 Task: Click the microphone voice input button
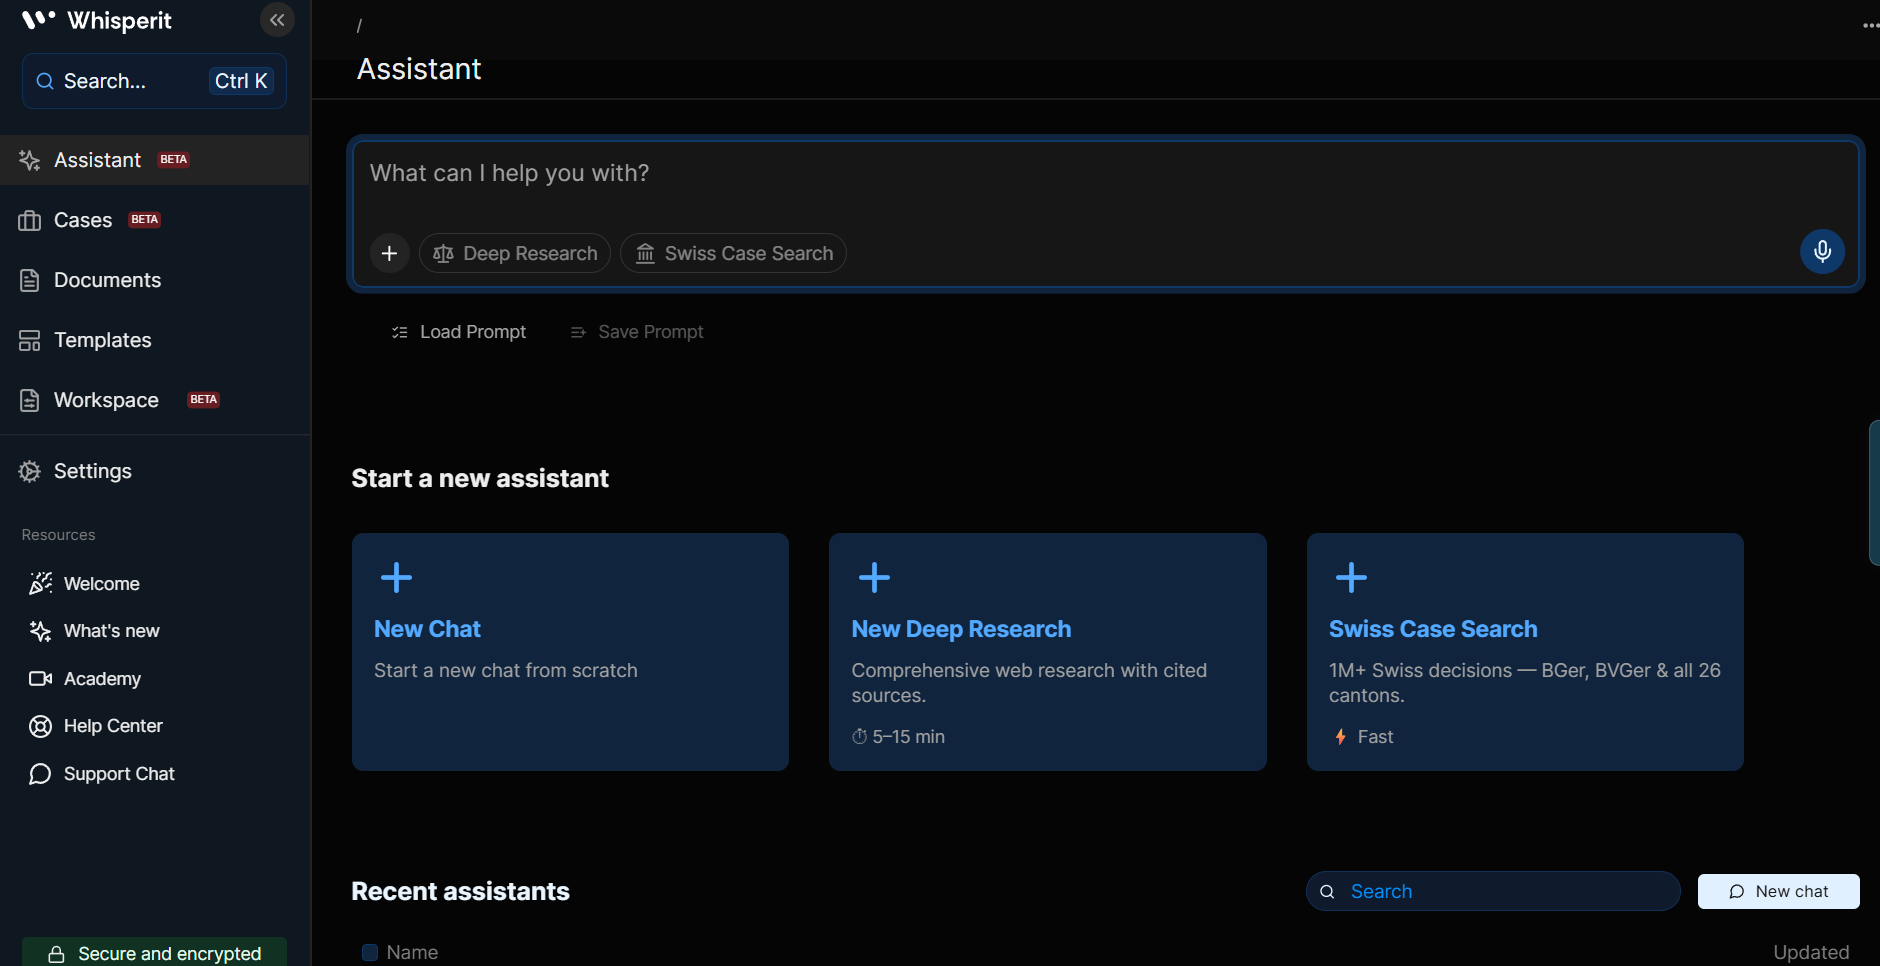point(1822,252)
